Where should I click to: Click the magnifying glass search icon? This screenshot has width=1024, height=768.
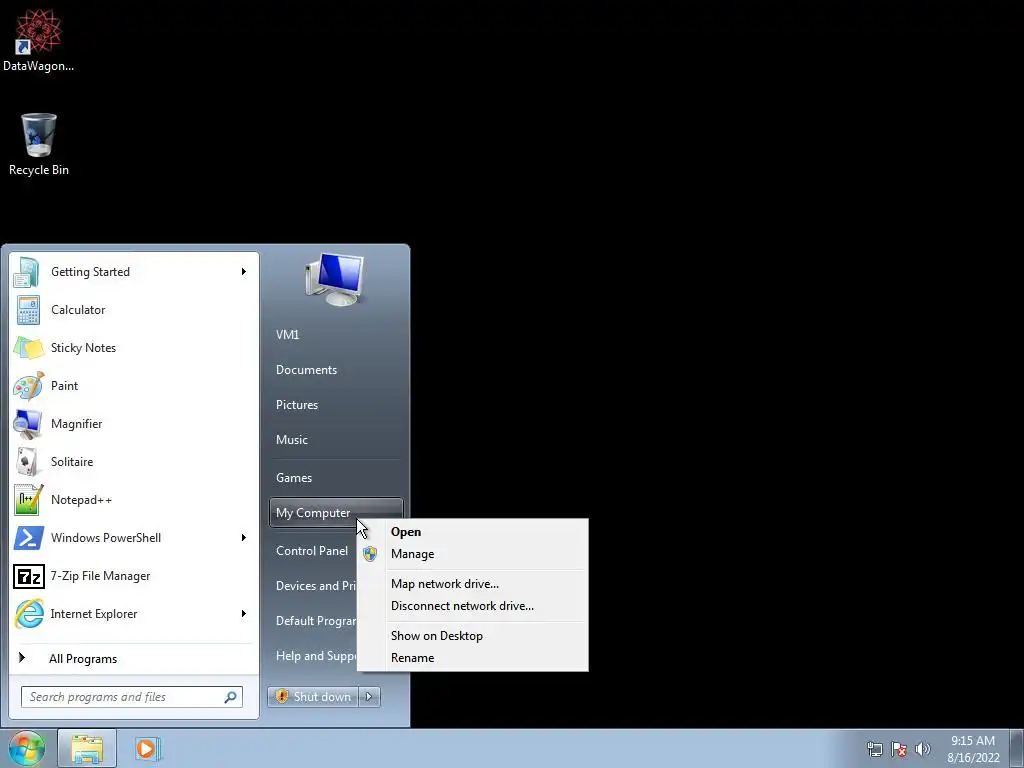coord(231,697)
